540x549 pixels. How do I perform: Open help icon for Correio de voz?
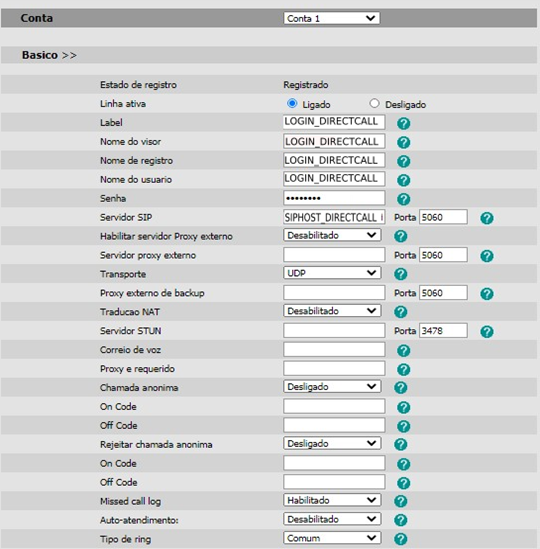[x=403, y=350]
